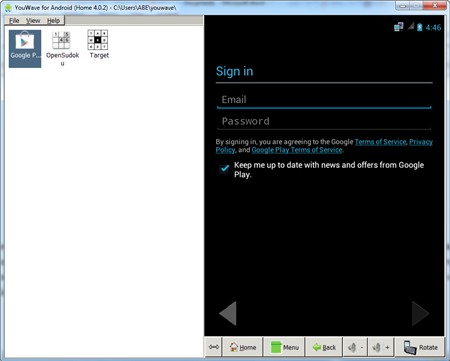Click the Home button in emulator bar

(243, 347)
